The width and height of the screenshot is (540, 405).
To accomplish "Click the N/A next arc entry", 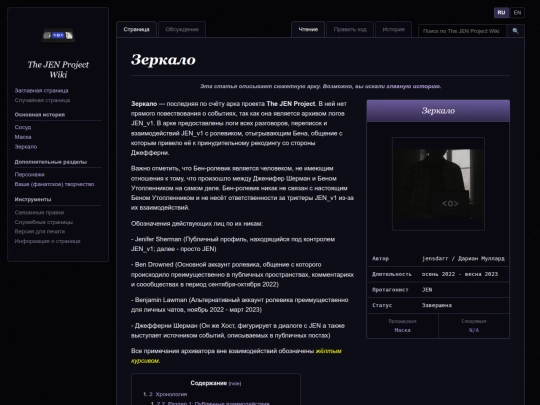I will pyautogui.click(x=474, y=330).
